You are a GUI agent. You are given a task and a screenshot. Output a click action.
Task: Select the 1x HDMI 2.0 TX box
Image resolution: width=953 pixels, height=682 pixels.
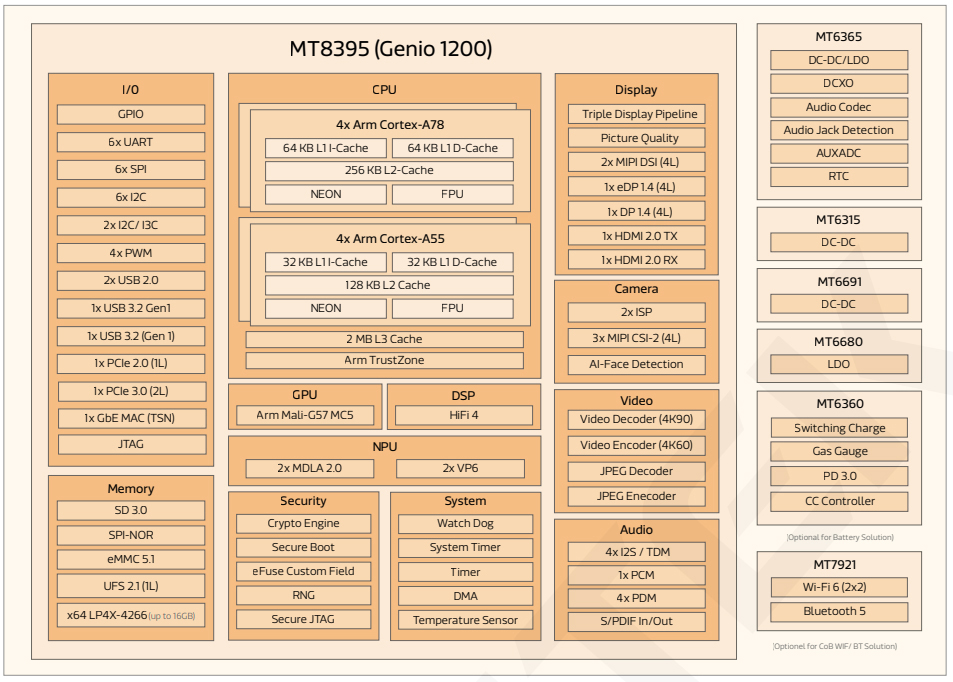(x=636, y=235)
